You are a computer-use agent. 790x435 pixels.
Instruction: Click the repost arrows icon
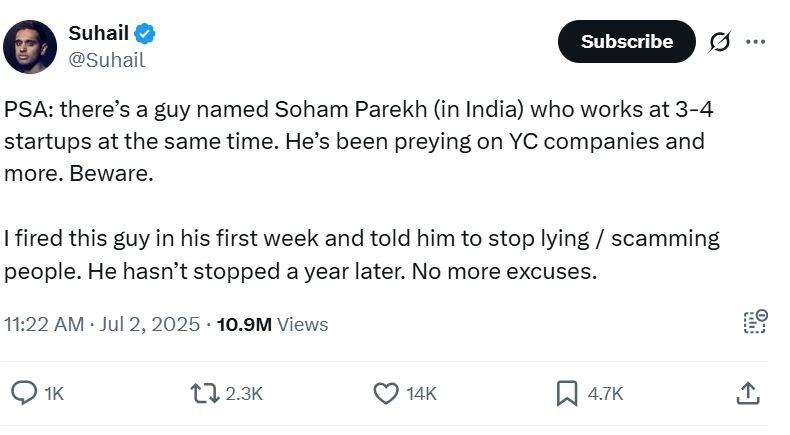pos(204,394)
